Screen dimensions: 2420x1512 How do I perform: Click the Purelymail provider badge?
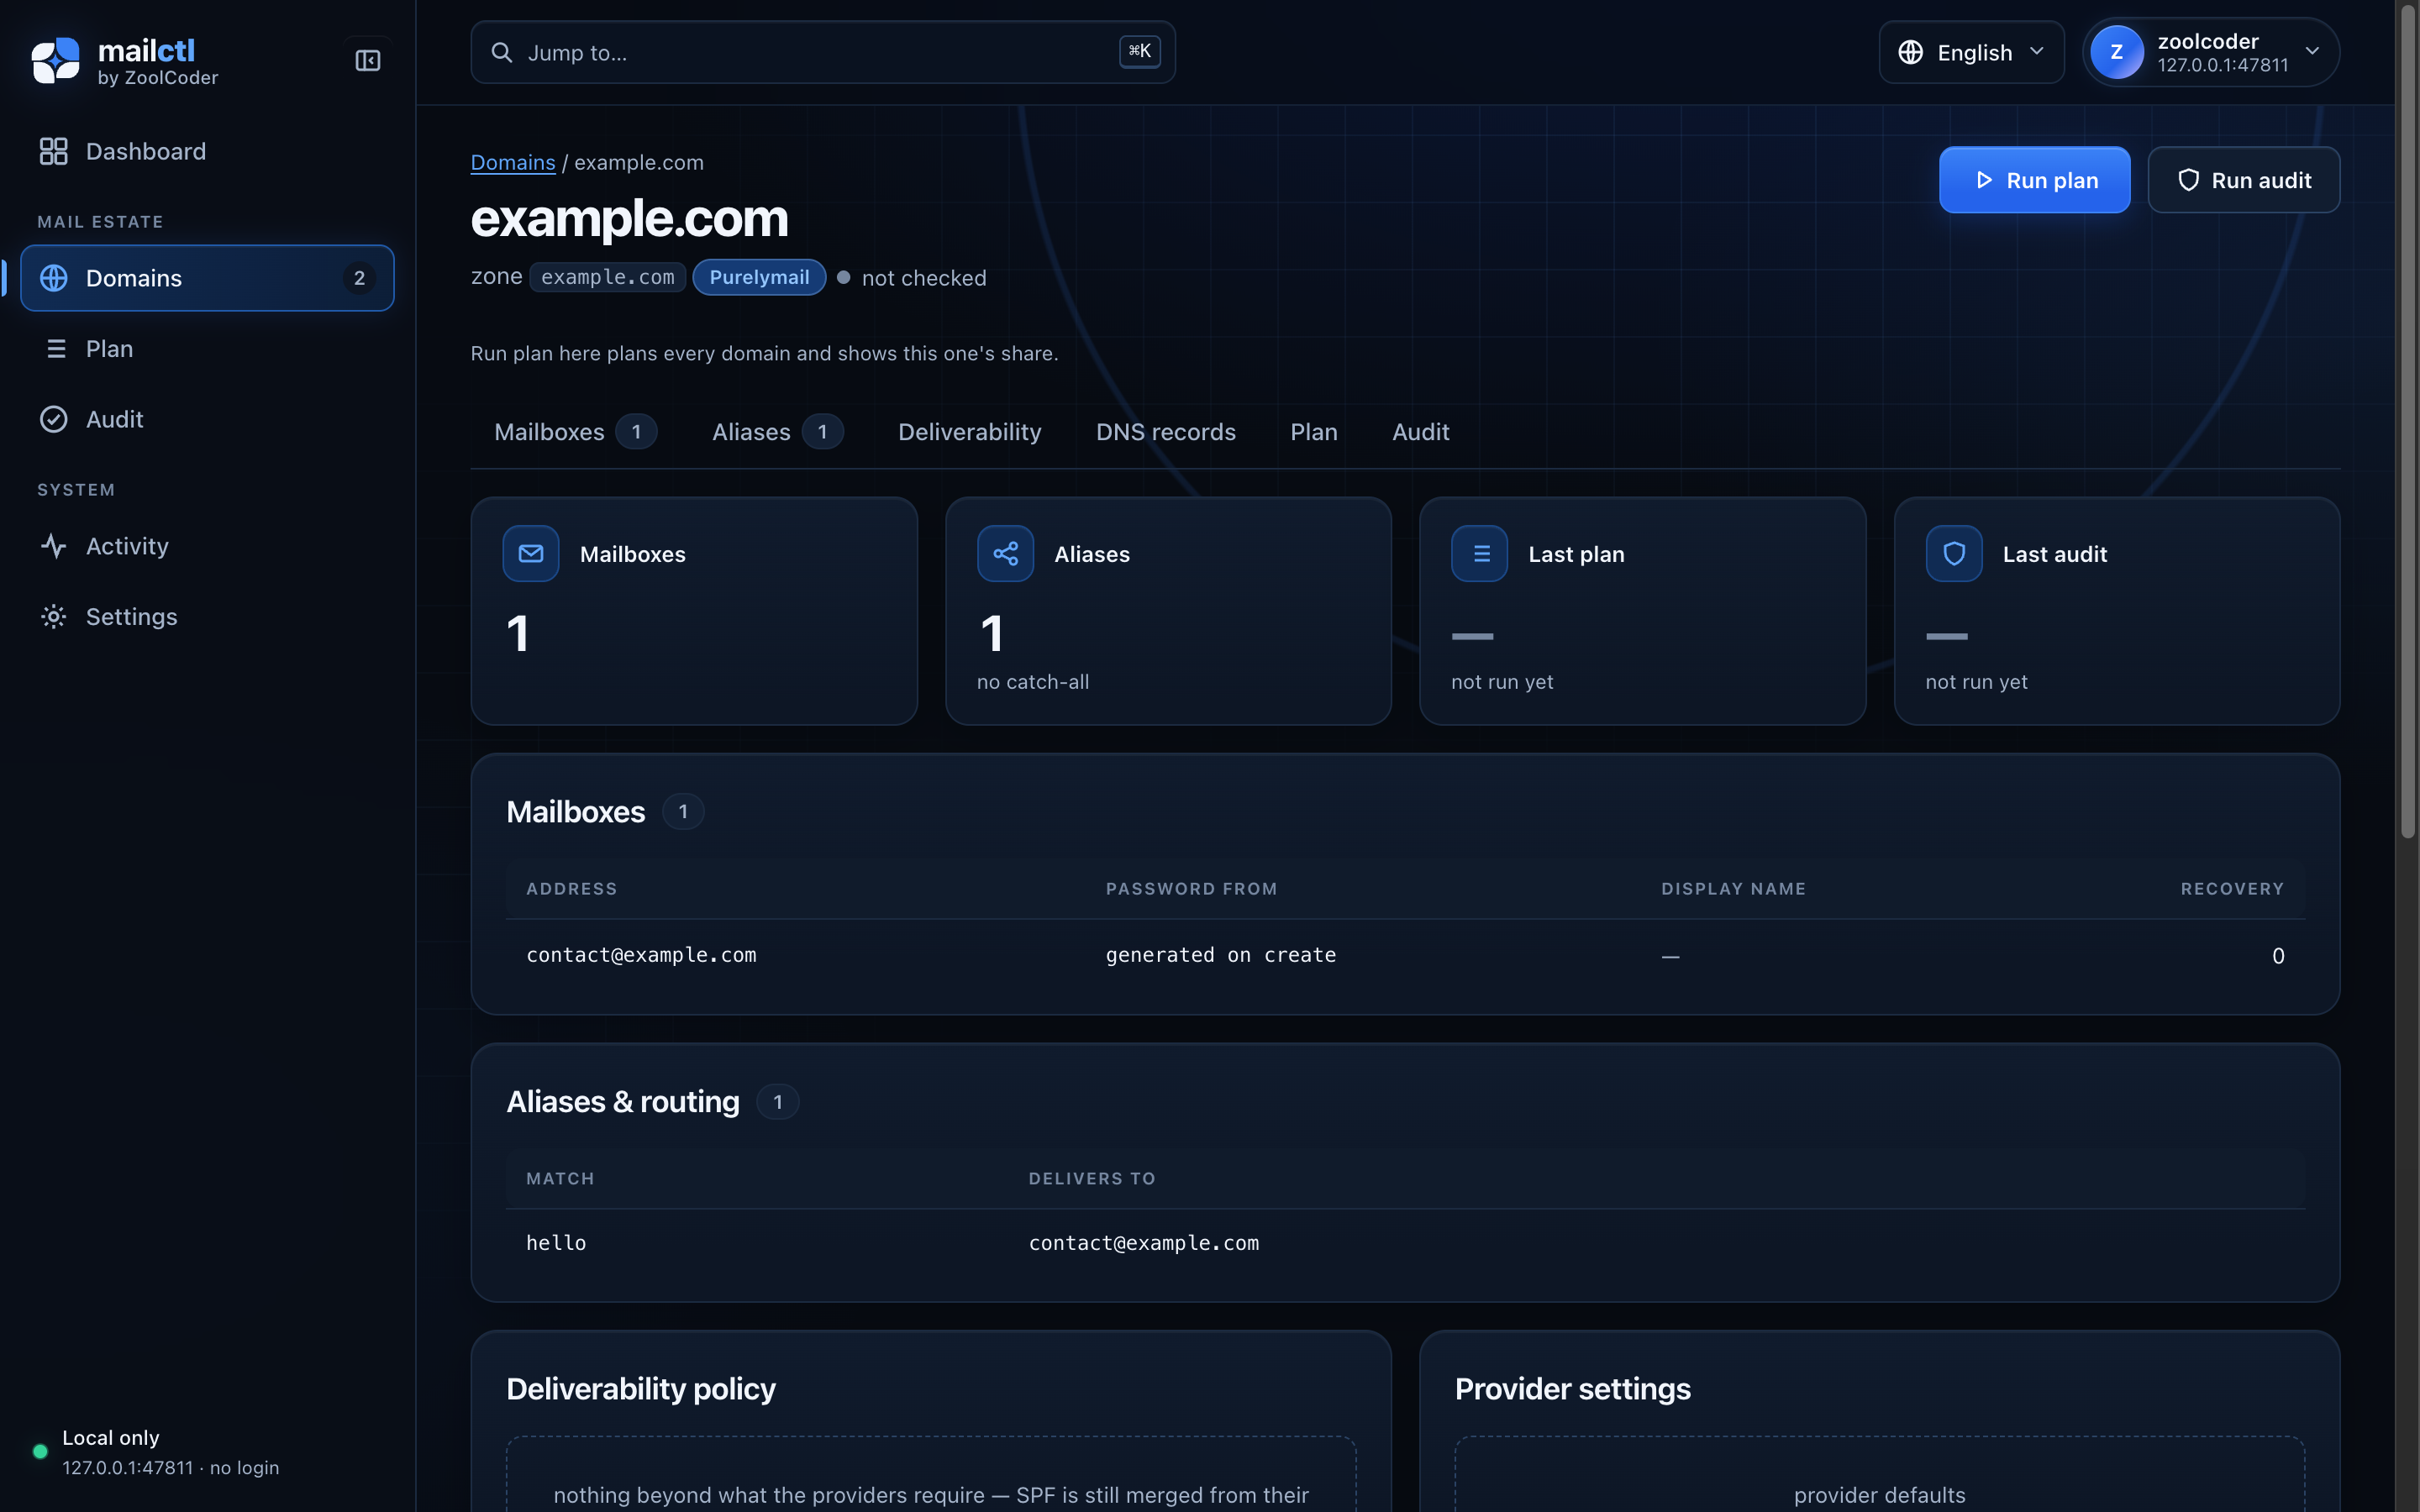pyautogui.click(x=759, y=277)
